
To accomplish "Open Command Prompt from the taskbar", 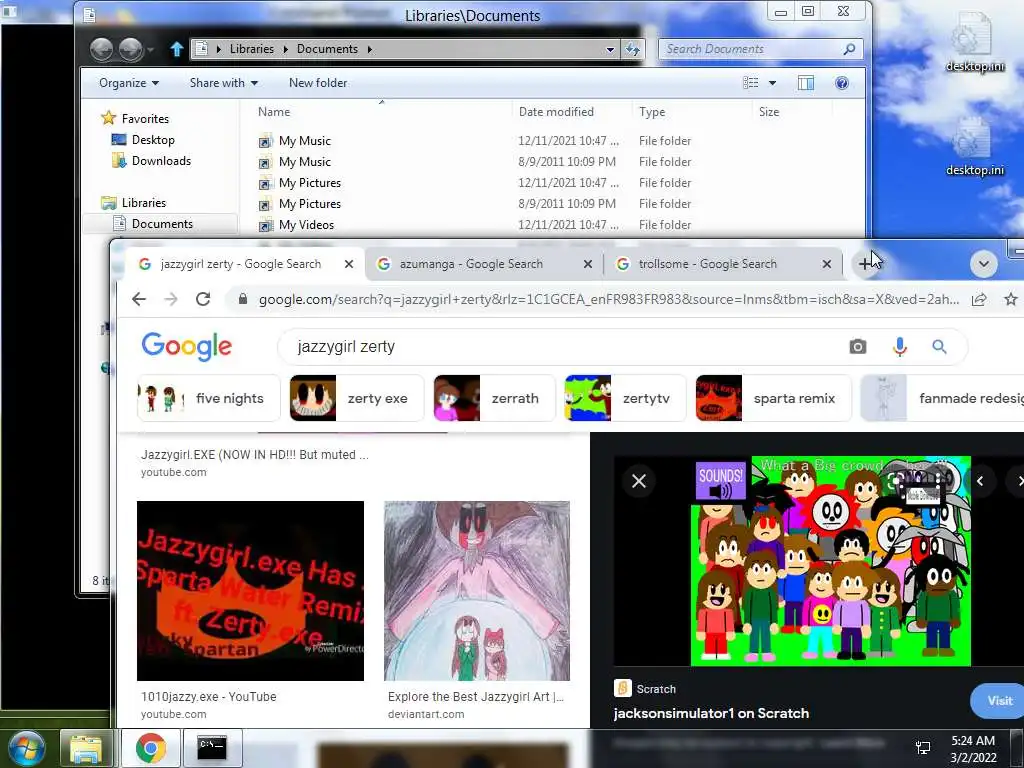I will tap(212, 748).
